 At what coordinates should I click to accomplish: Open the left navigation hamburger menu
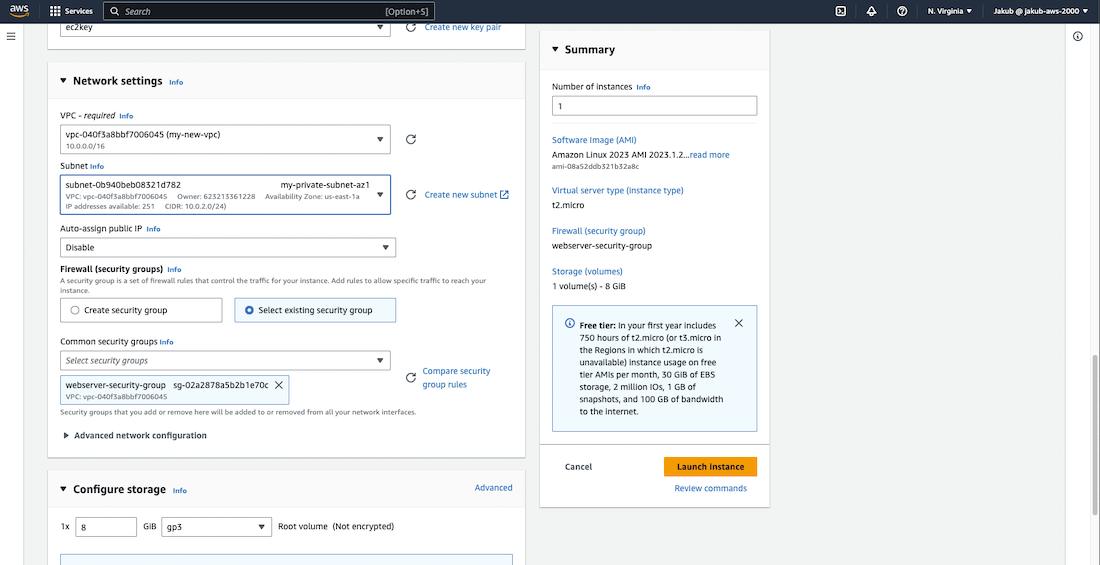click(11, 36)
